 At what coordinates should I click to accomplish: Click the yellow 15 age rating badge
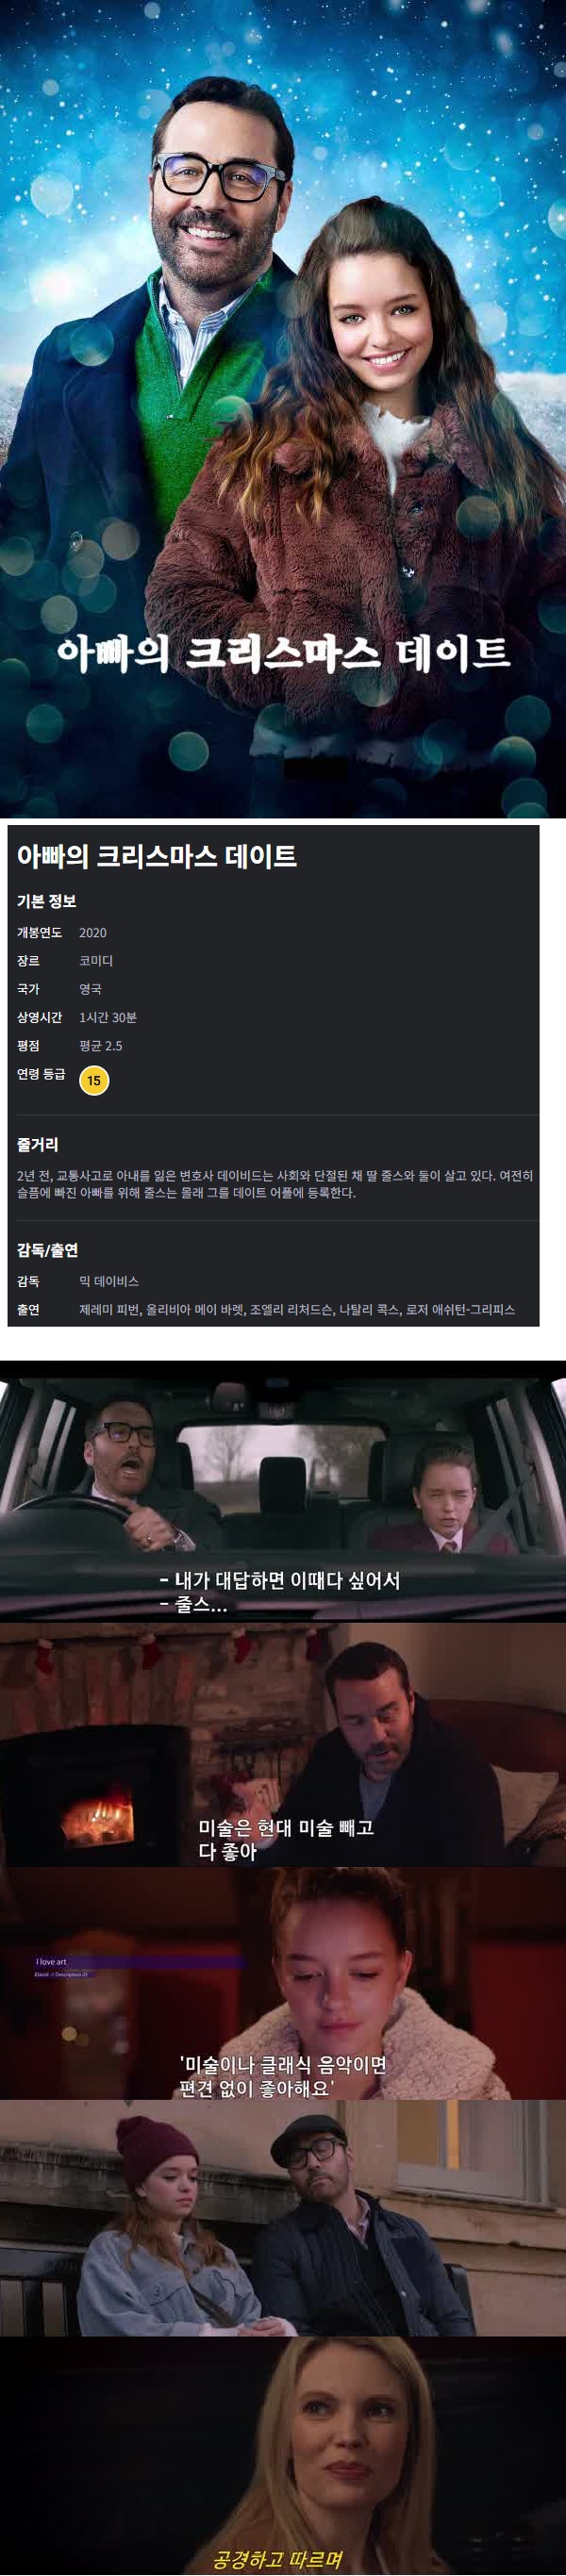click(x=94, y=1080)
